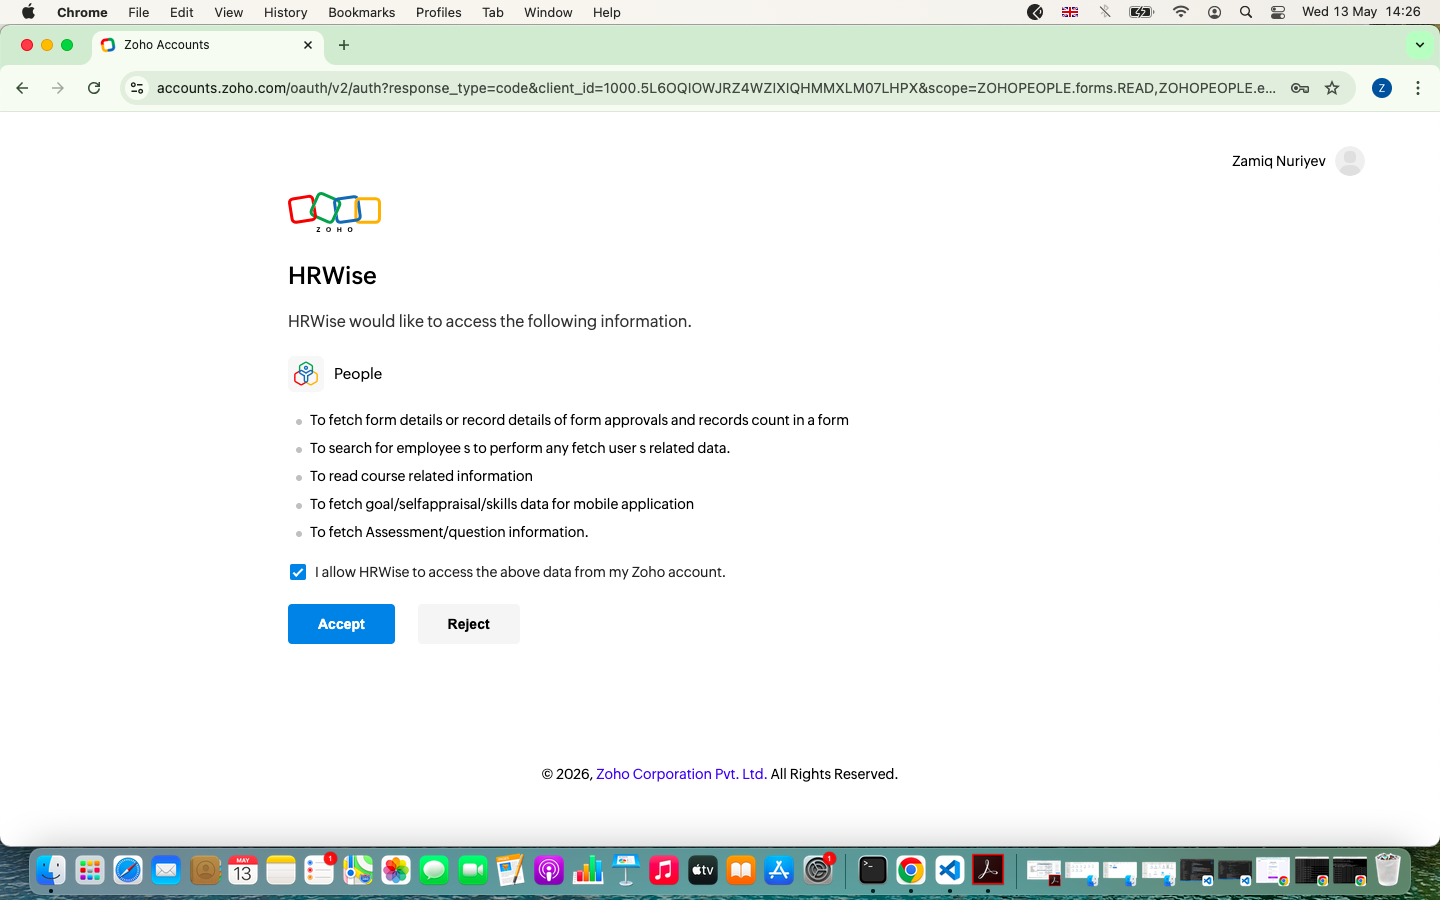Open the Bookmarks menu
Image resolution: width=1440 pixels, height=900 pixels.
click(362, 12)
